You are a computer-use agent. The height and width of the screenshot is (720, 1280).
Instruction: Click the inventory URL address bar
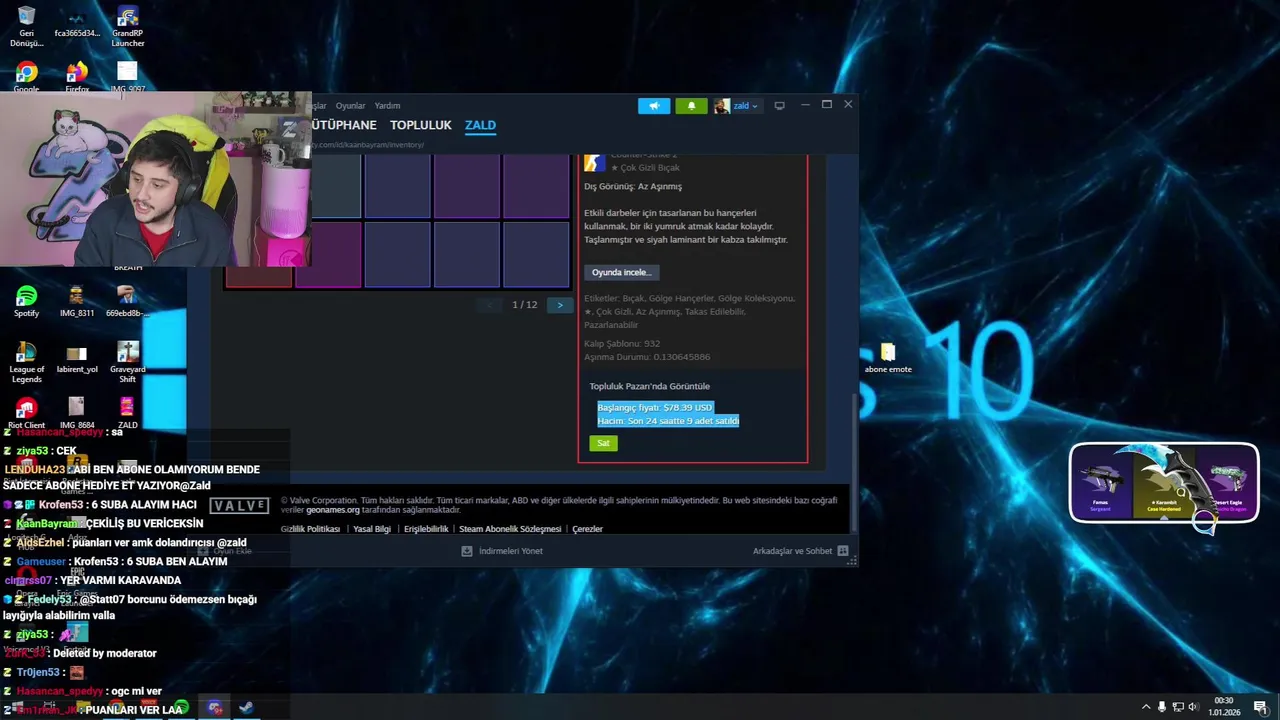368,145
